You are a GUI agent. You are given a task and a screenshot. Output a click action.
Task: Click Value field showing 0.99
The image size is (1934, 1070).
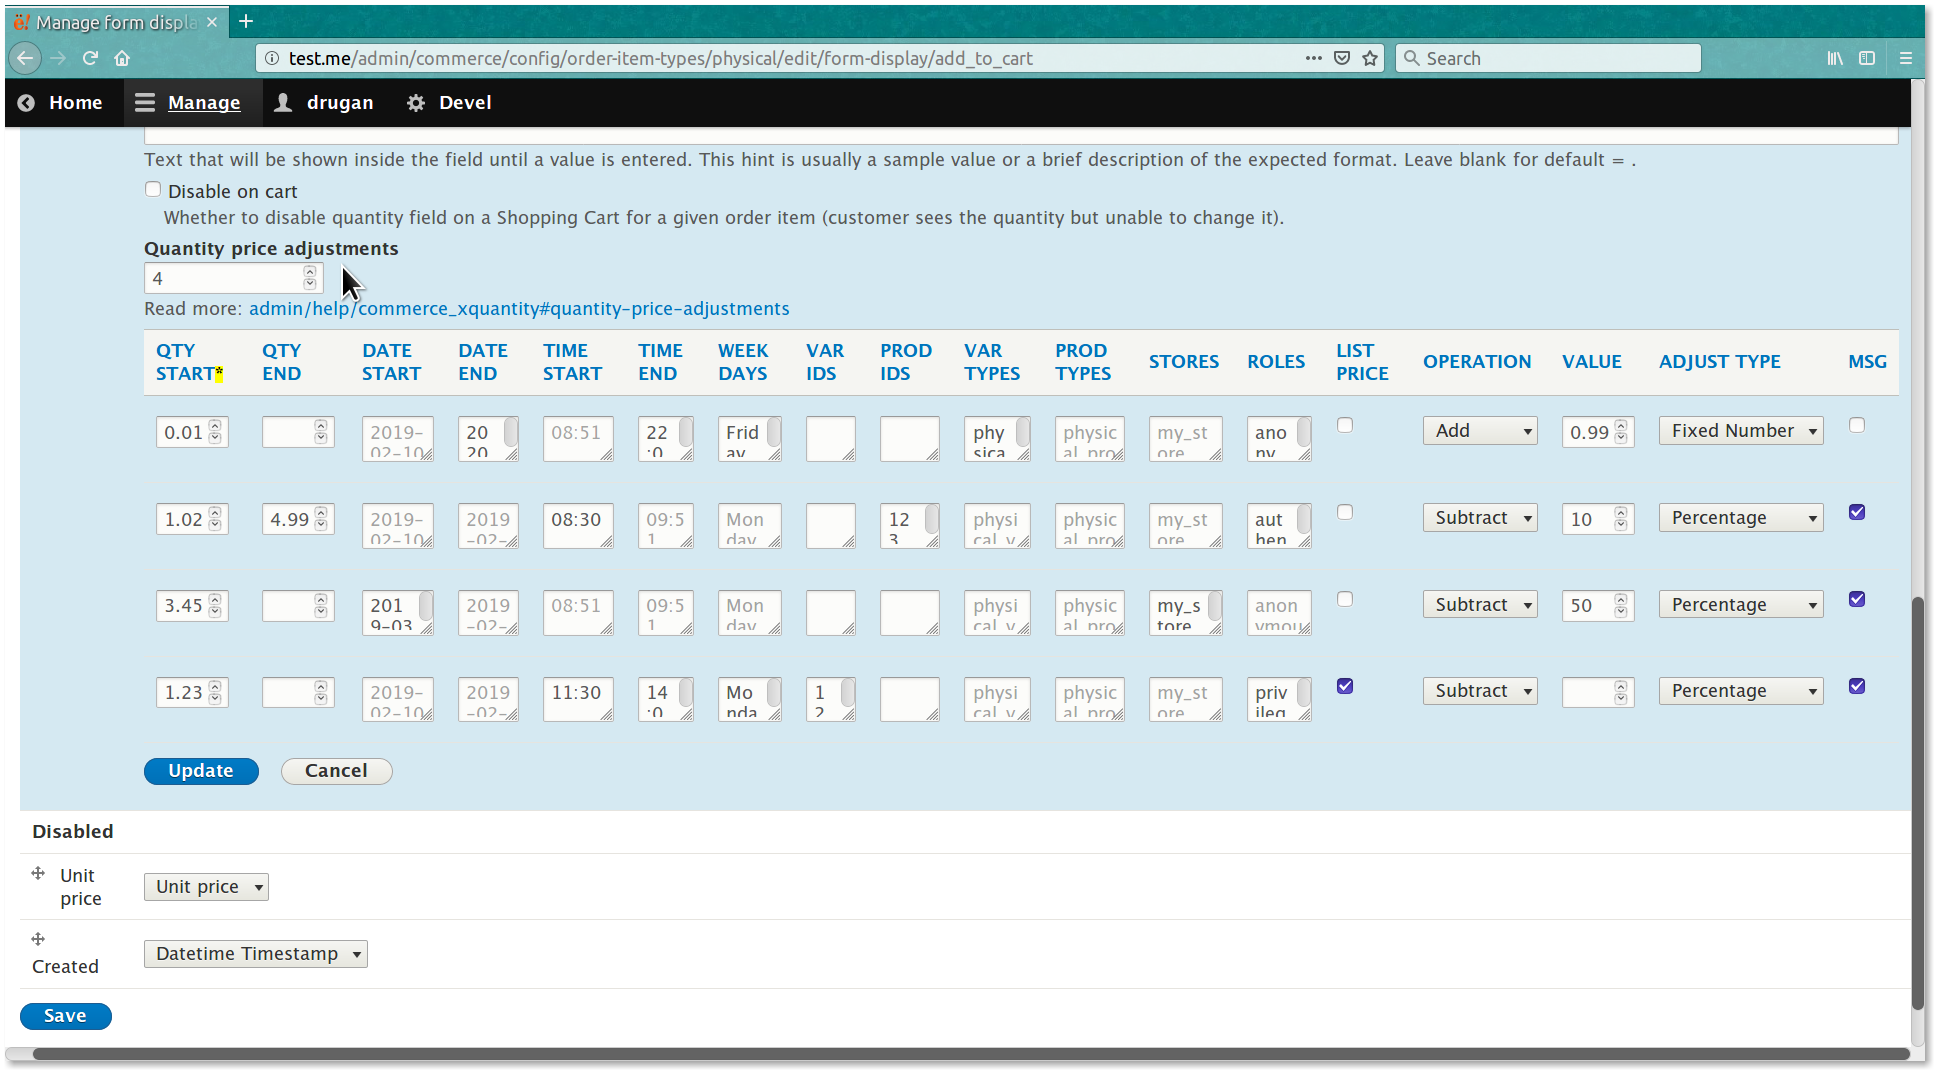[x=1598, y=432]
